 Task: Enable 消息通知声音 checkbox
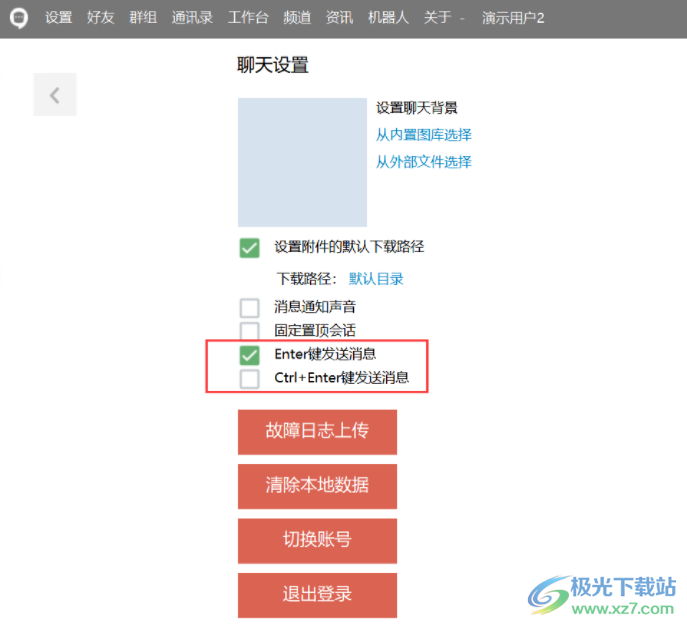pyautogui.click(x=249, y=308)
